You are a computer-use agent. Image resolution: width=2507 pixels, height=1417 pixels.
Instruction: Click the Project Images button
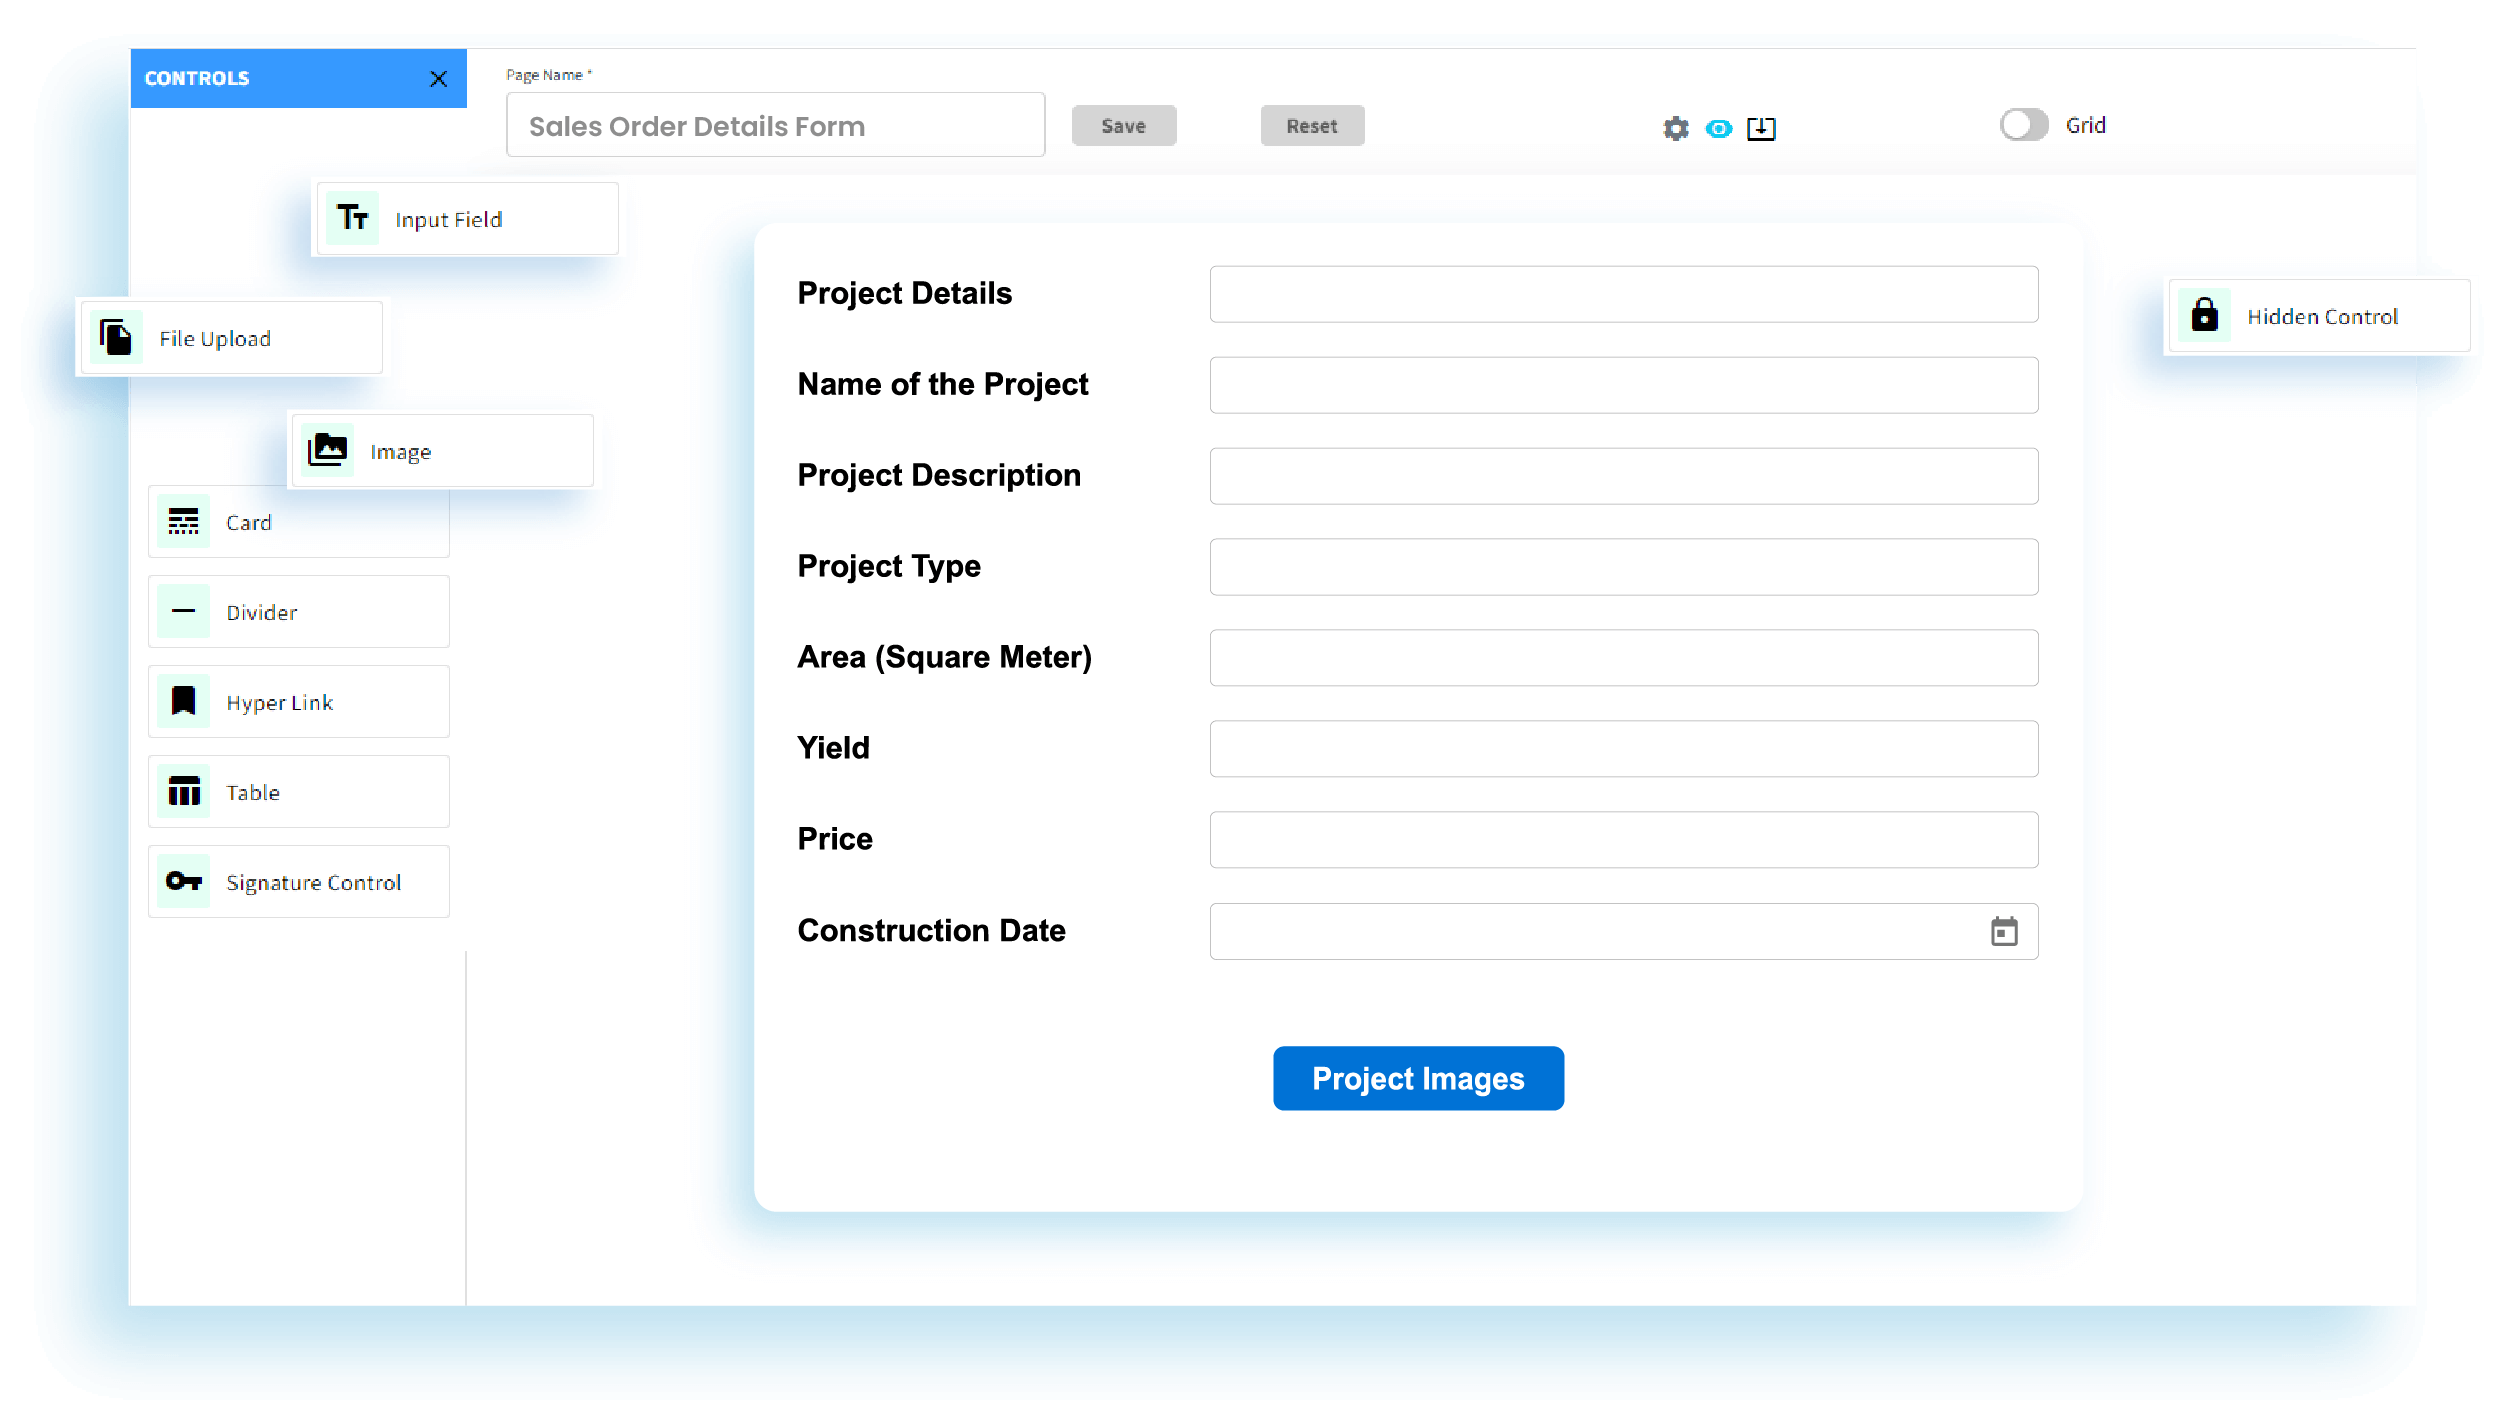[x=1417, y=1078]
